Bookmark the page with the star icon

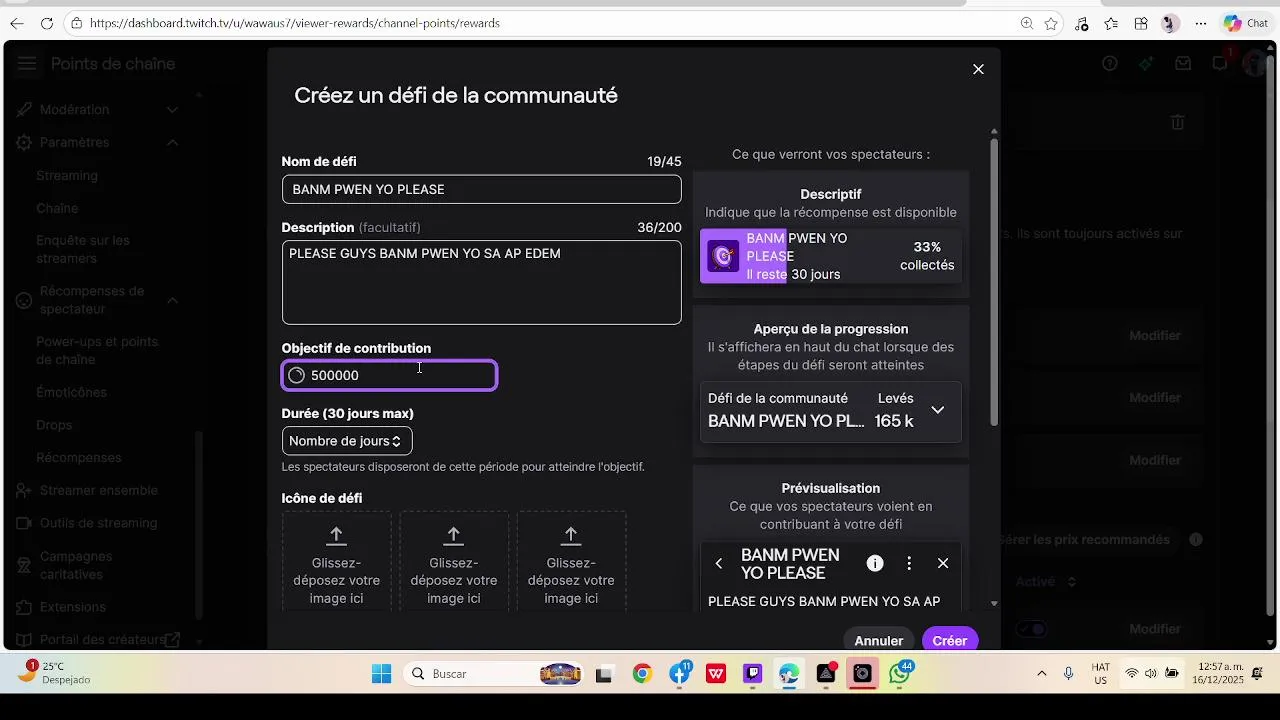pos(1051,23)
